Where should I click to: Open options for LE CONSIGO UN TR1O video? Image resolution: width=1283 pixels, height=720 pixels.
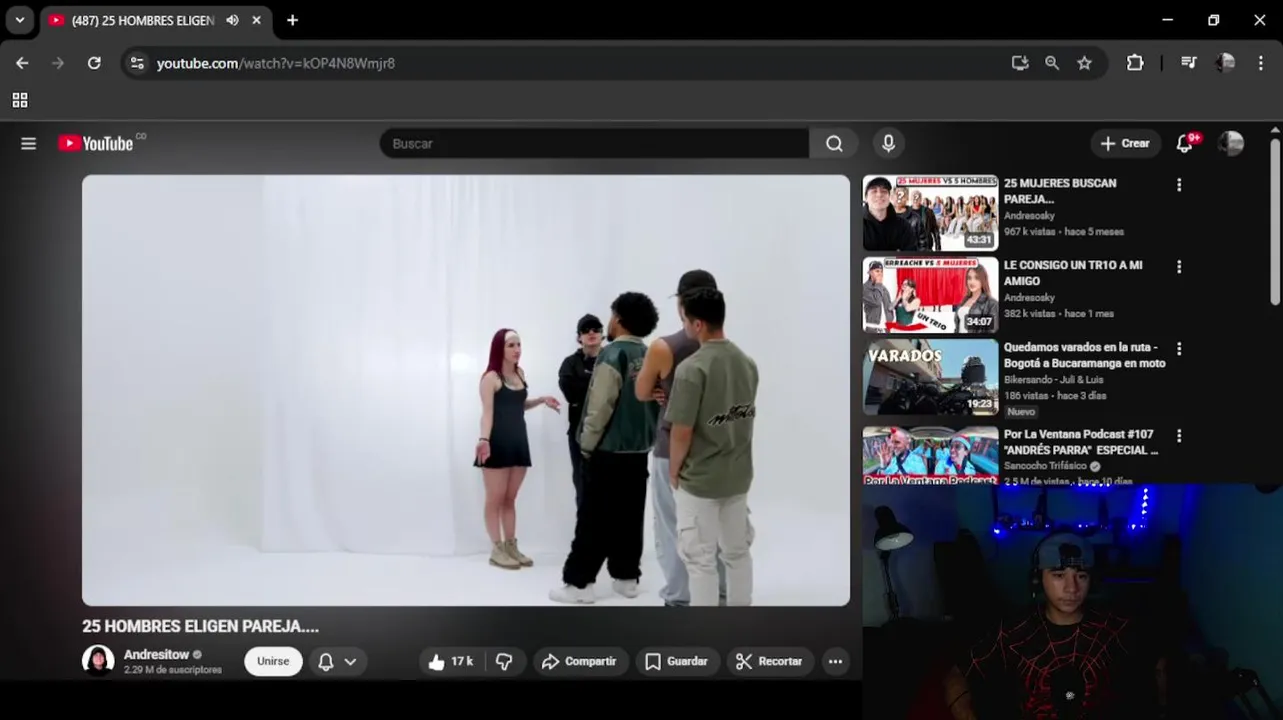coord(1179,267)
